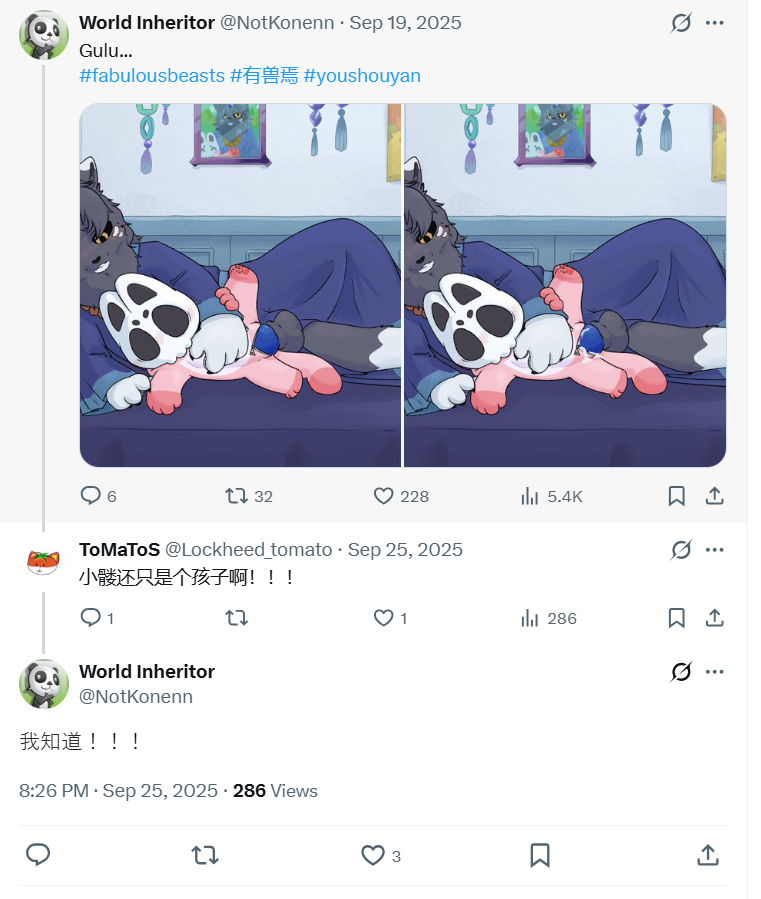Open the right artwork image
The width and height of the screenshot is (761, 899).
[565, 285]
